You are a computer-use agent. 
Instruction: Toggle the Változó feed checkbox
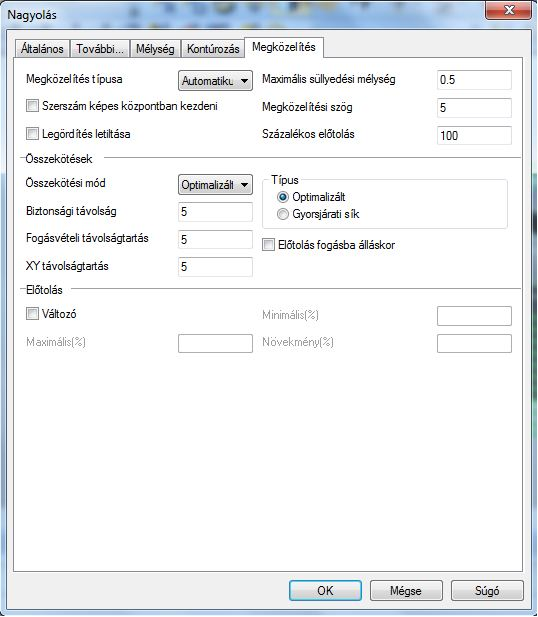coord(32,314)
